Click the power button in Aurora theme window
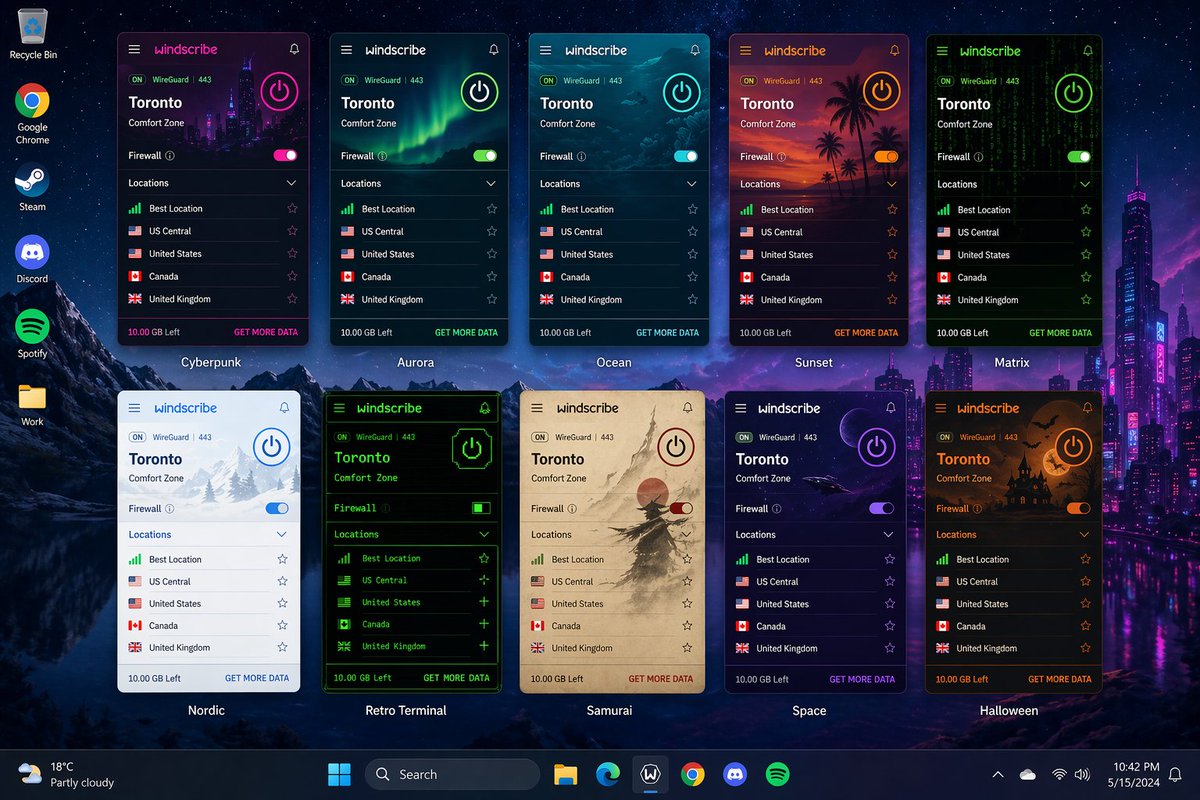The height and width of the screenshot is (800, 1200). 480,92
